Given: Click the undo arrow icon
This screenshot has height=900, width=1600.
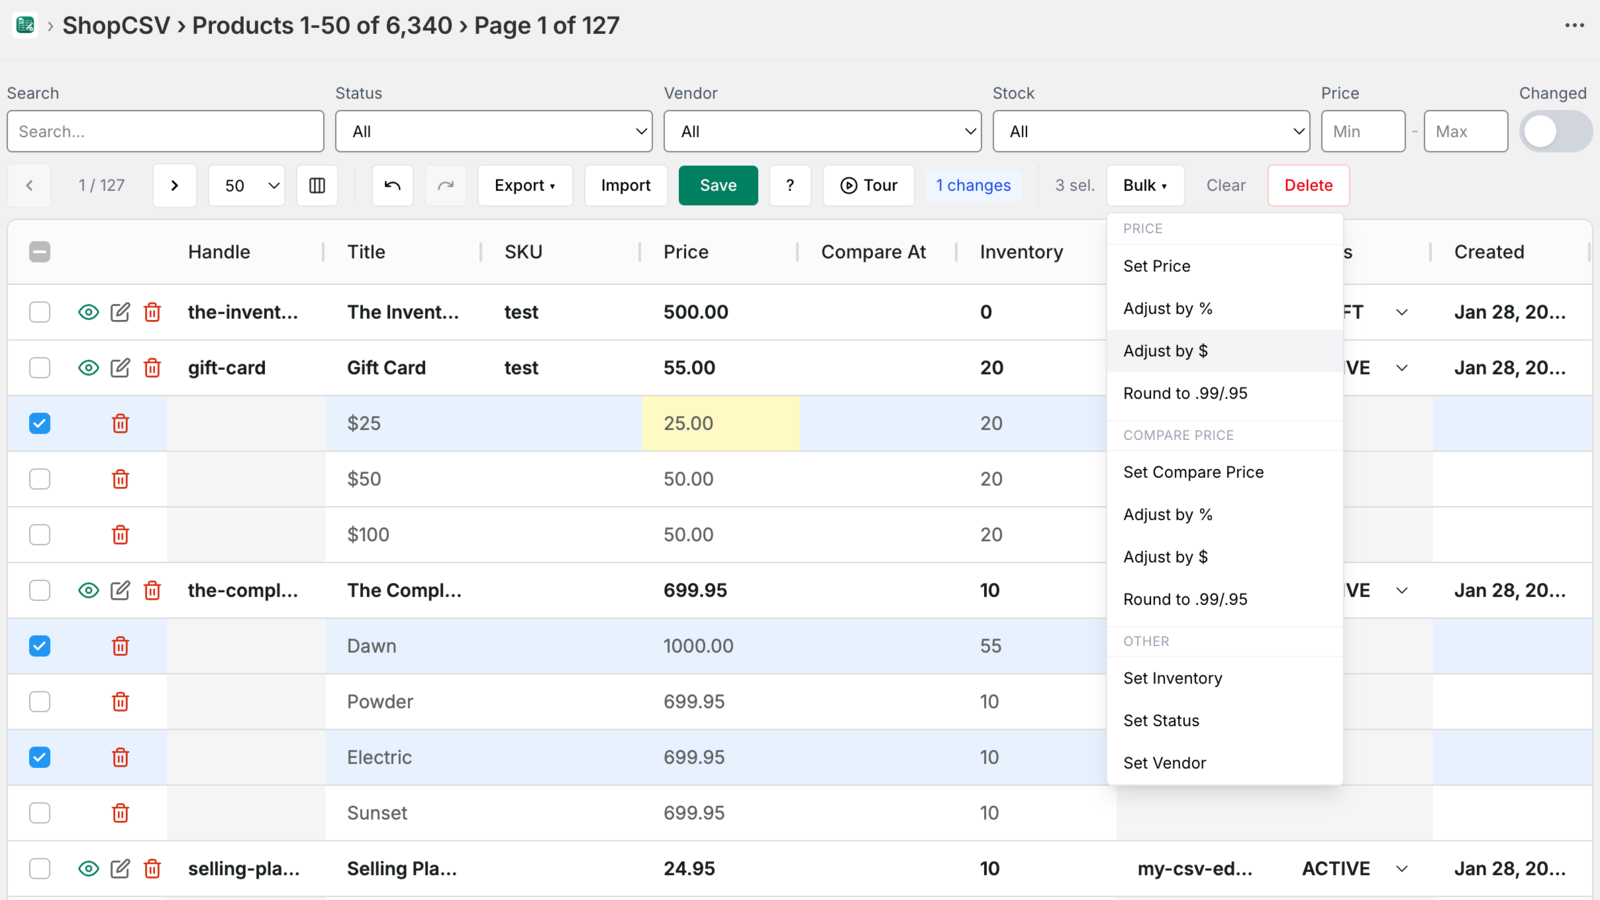Looking at the screenshot, I should [x=392, y=185].
